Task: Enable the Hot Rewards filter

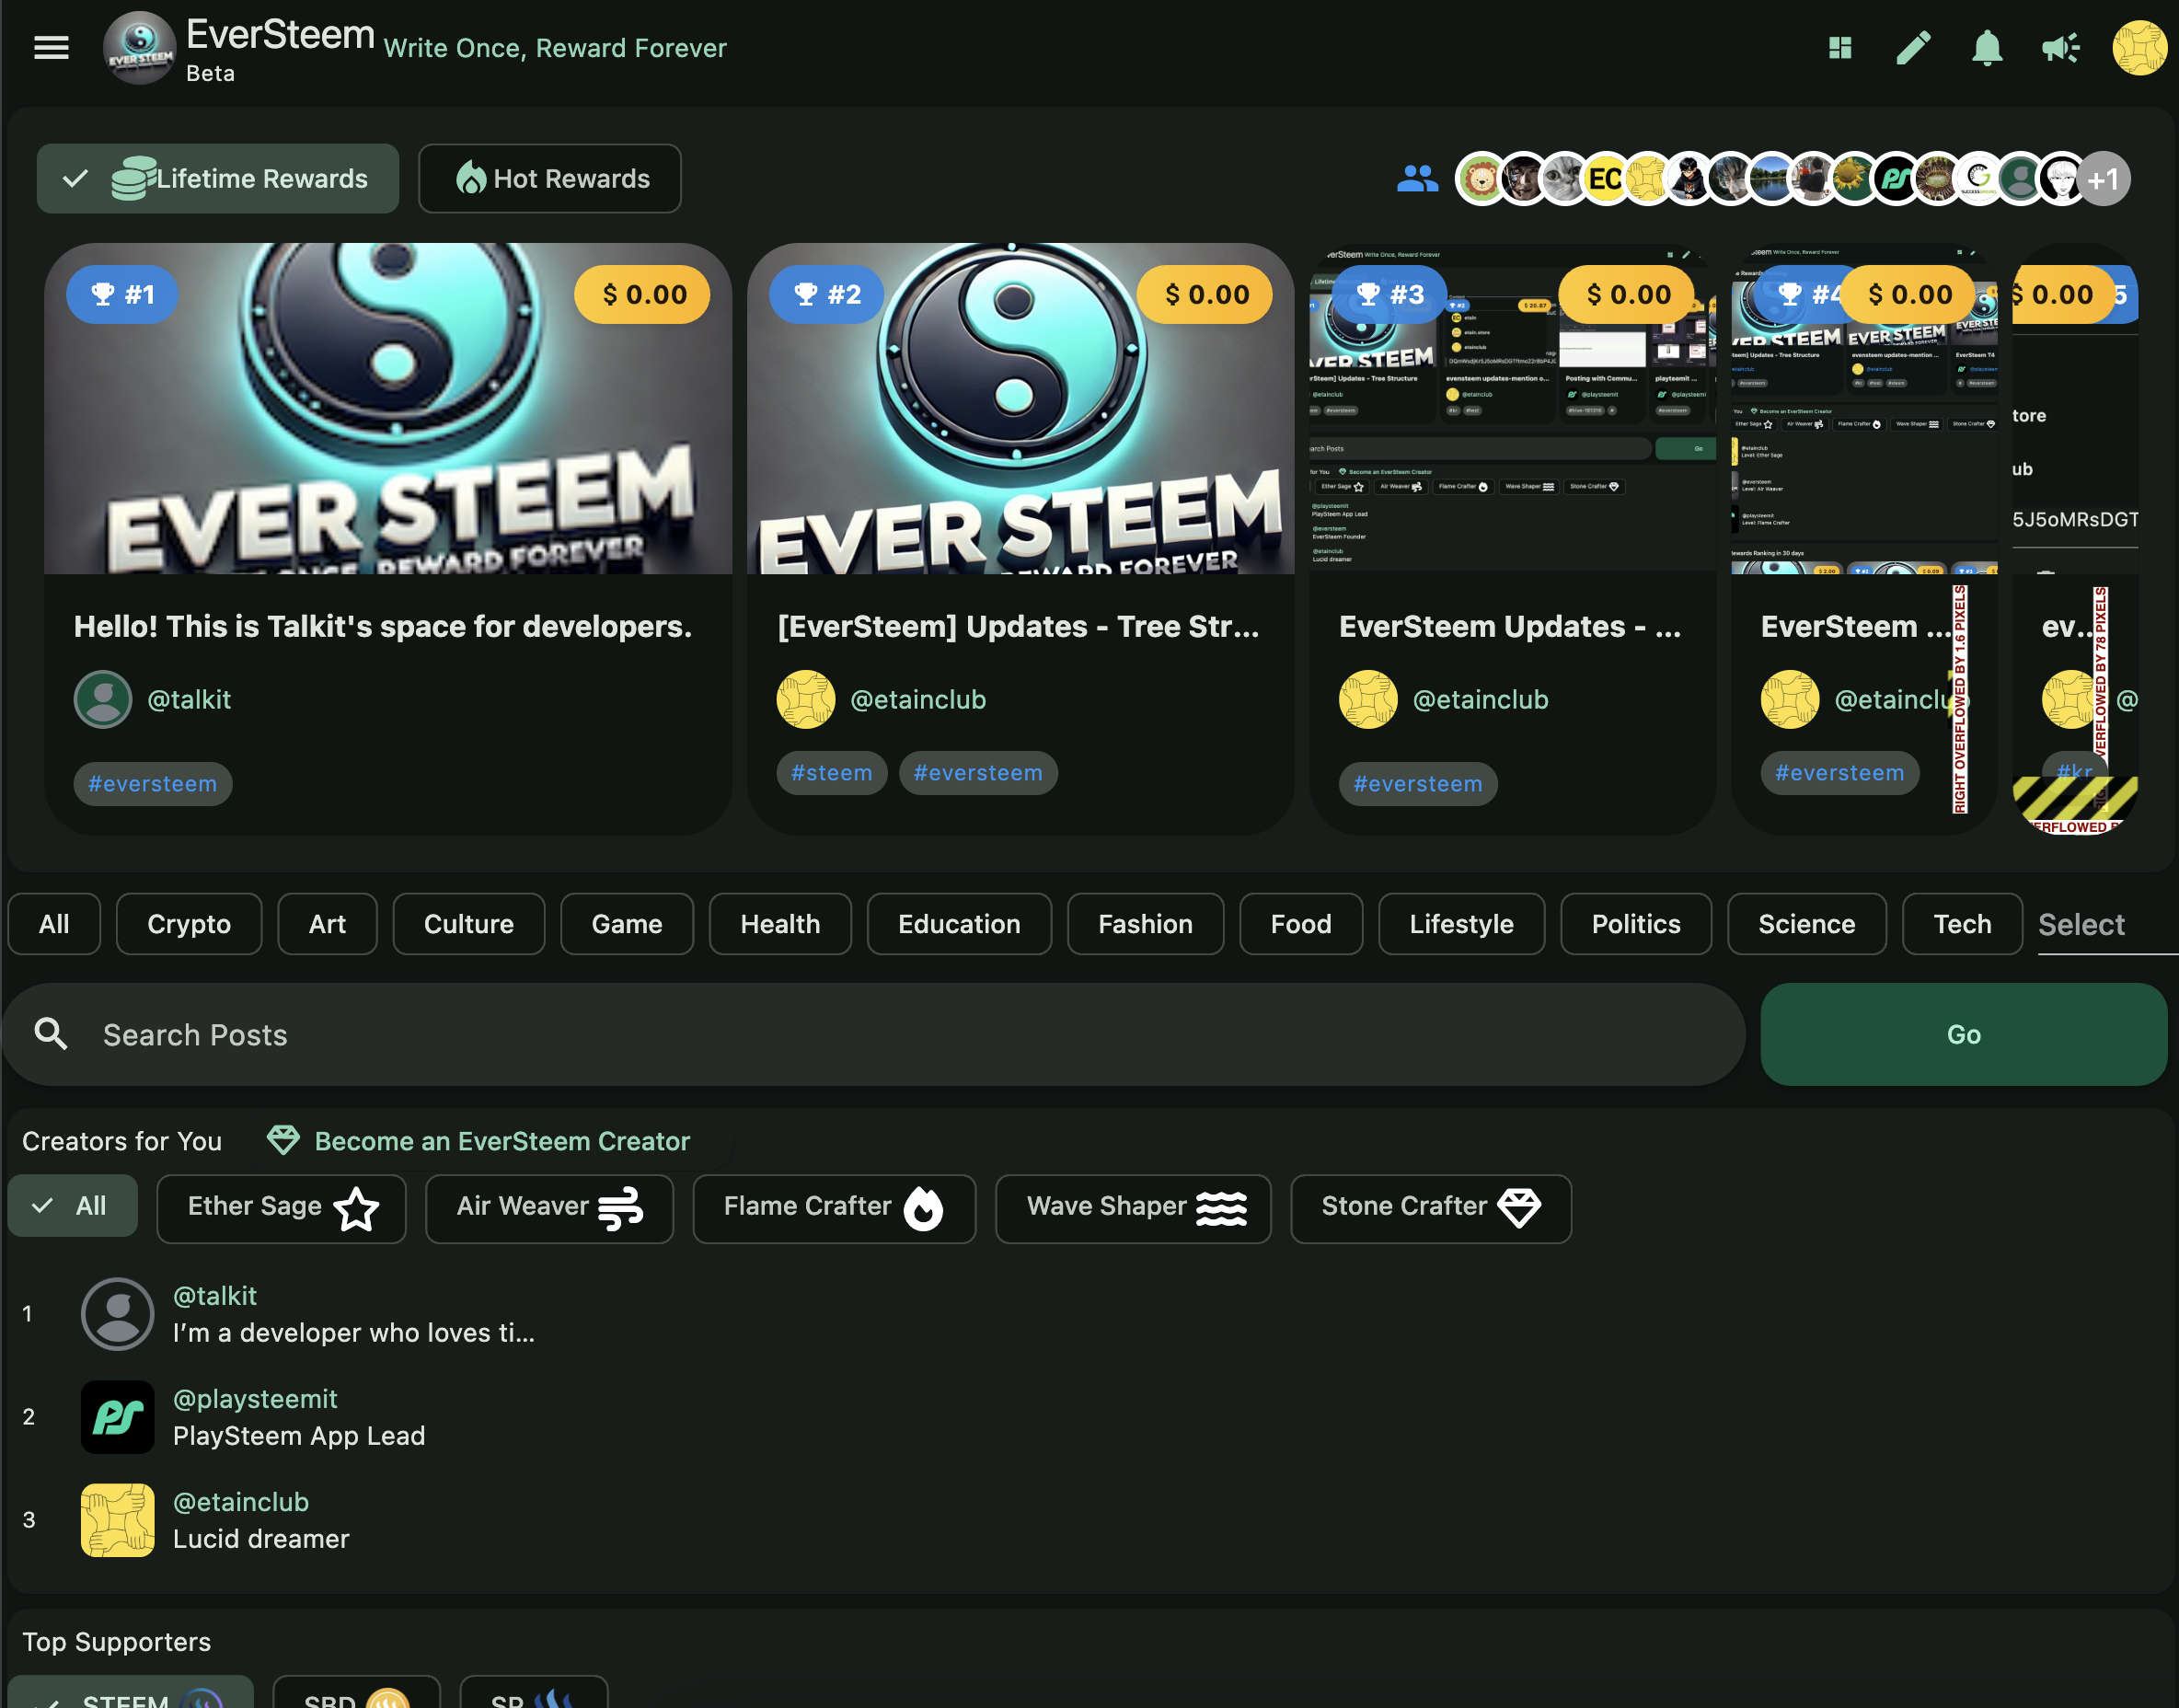Action: coord(550,179)
